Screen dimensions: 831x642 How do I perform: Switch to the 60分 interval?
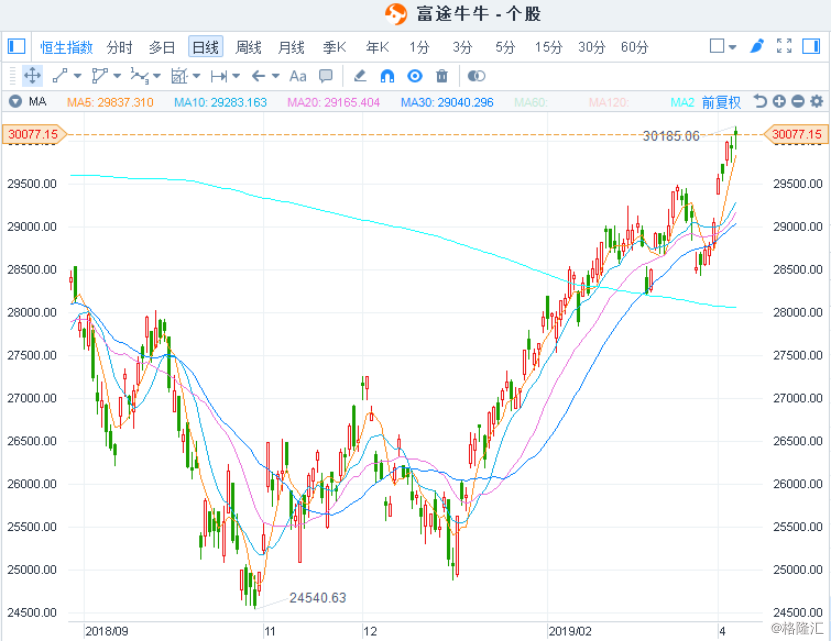(x=634, y=48)
